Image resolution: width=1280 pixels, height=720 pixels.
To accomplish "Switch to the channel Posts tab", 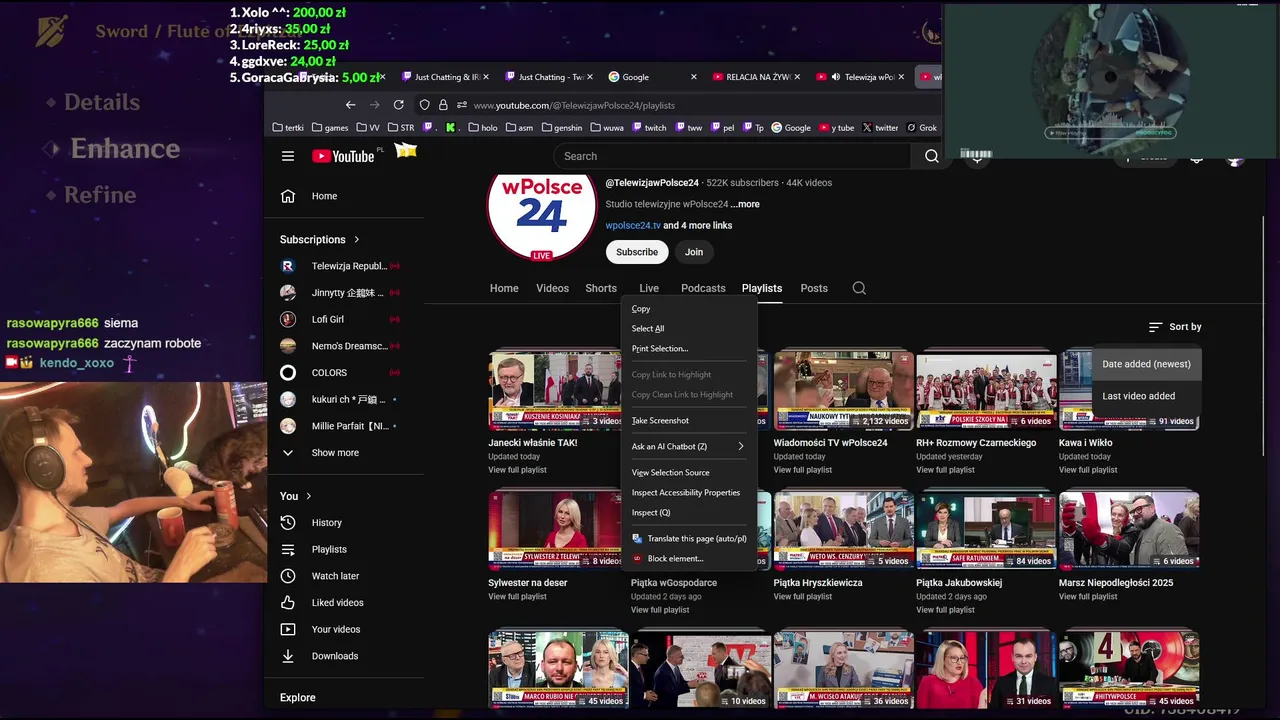I will [x=814, y=288].
